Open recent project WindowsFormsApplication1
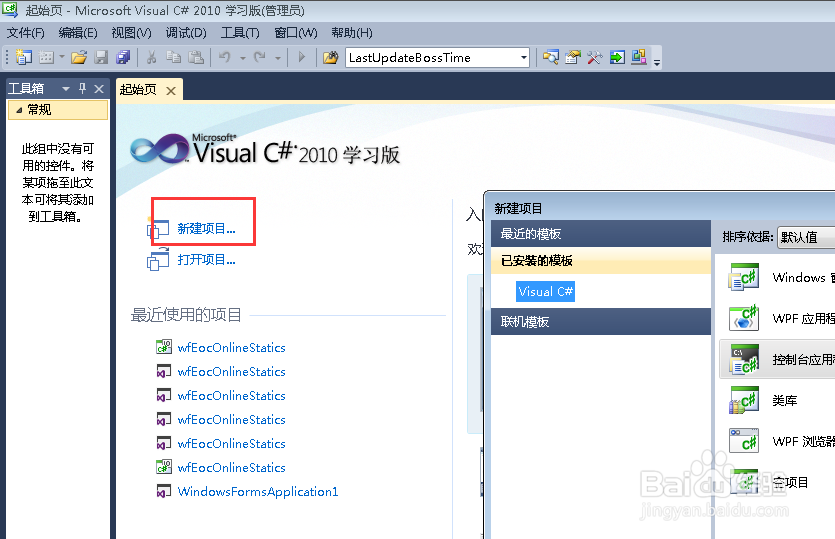The height and width of the screenshot is (539, 835). [258, 492]
